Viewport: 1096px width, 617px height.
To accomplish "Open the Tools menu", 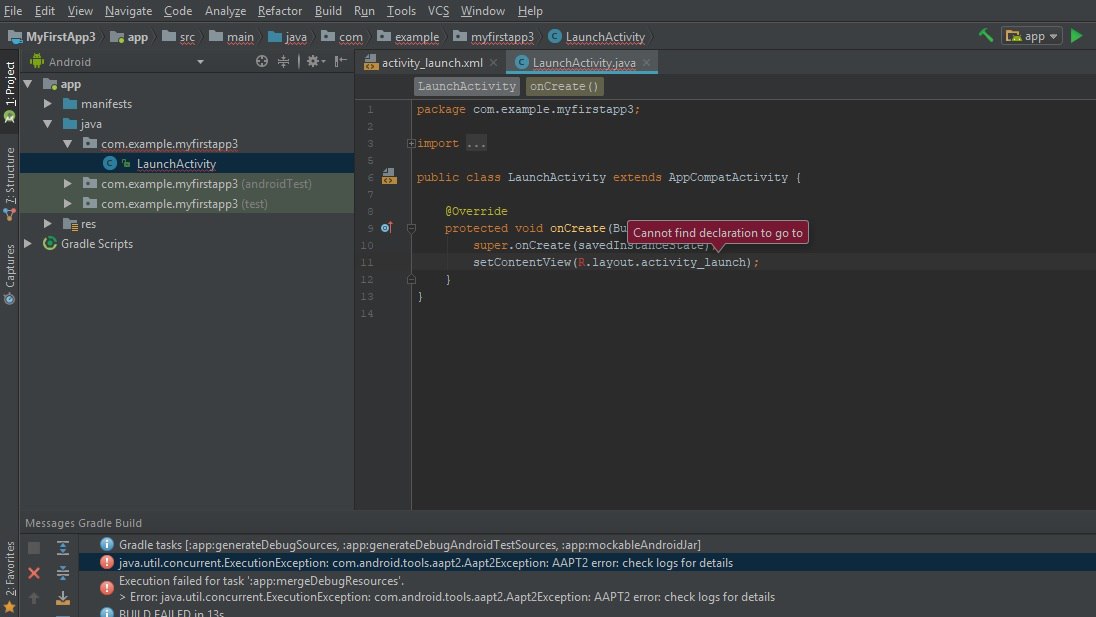I will 401,10.
